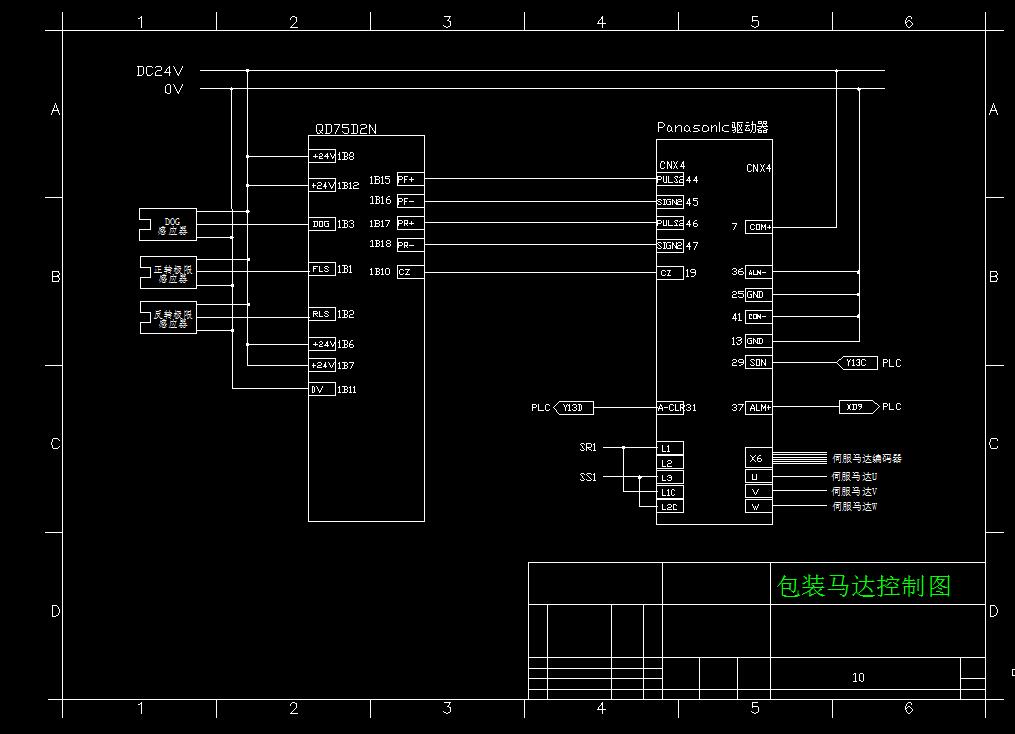Select the SR1 power label
The width and height of the screenshot is (1015, 734).
[x=588, y=447]
